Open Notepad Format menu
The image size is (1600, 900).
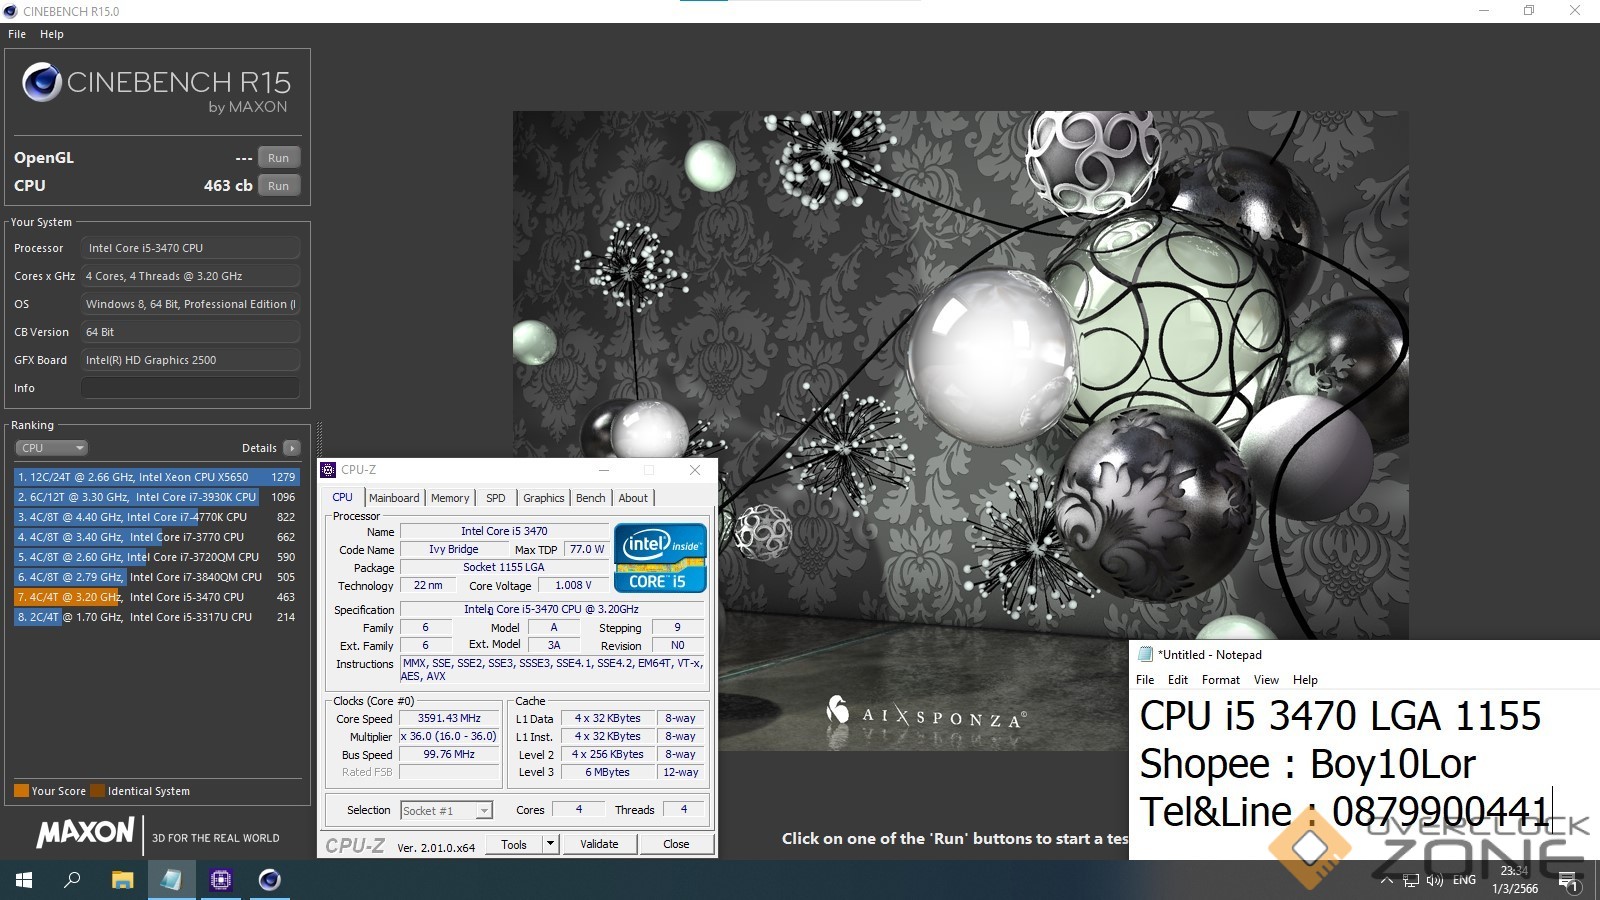pyautogui.click(x=1220, y=680)
